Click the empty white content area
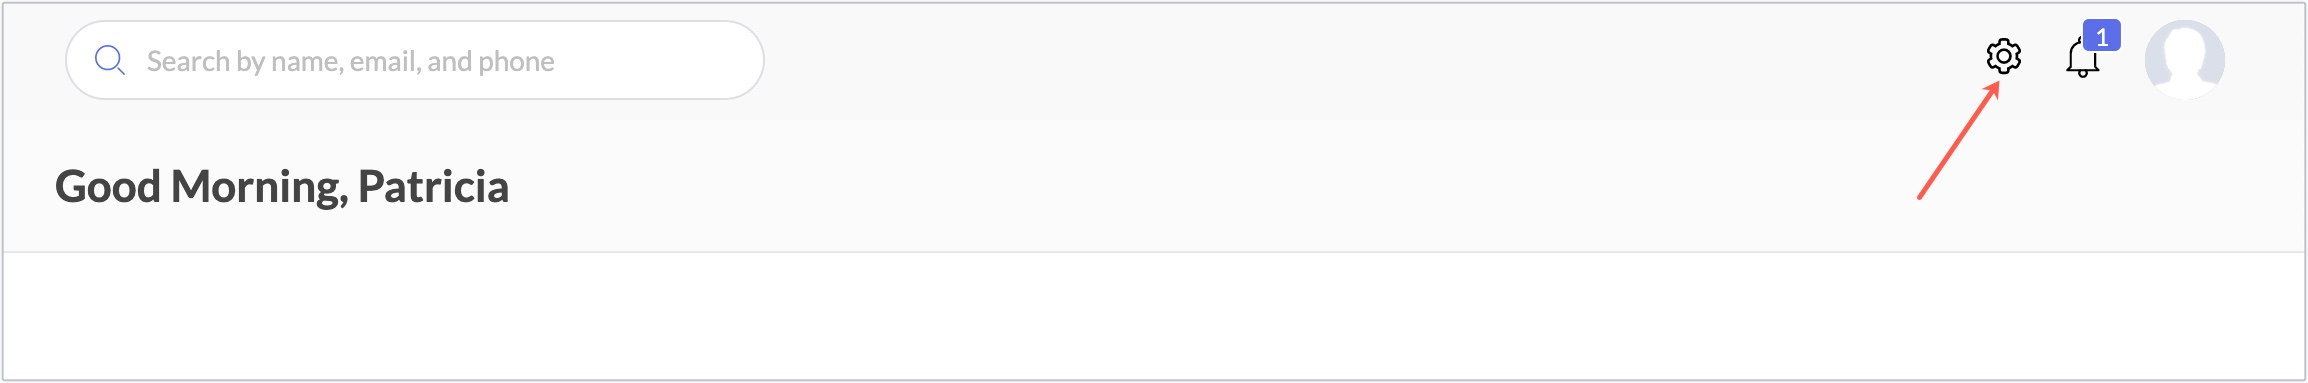Viewport: 2308px width, 383px height. (1154, 315)
